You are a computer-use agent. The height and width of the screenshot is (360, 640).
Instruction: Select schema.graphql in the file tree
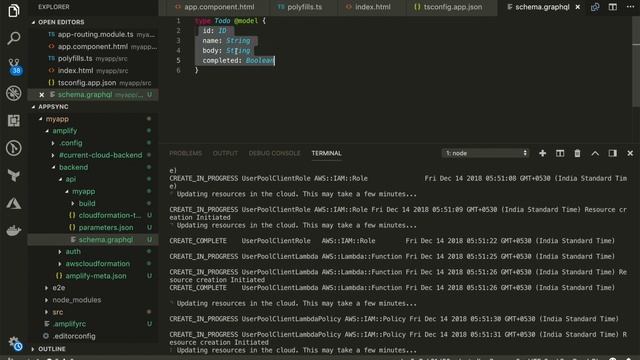tap(93, 240)
